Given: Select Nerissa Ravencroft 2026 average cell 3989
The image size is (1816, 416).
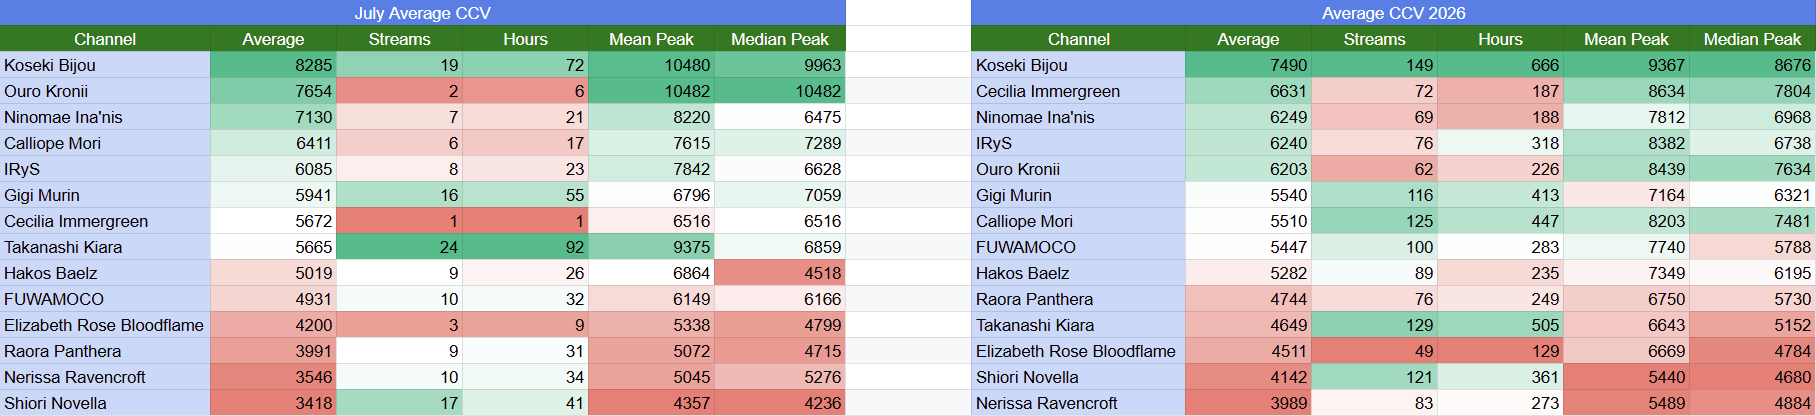Looking at the screenshot, I should click(x=1248, y=403).
